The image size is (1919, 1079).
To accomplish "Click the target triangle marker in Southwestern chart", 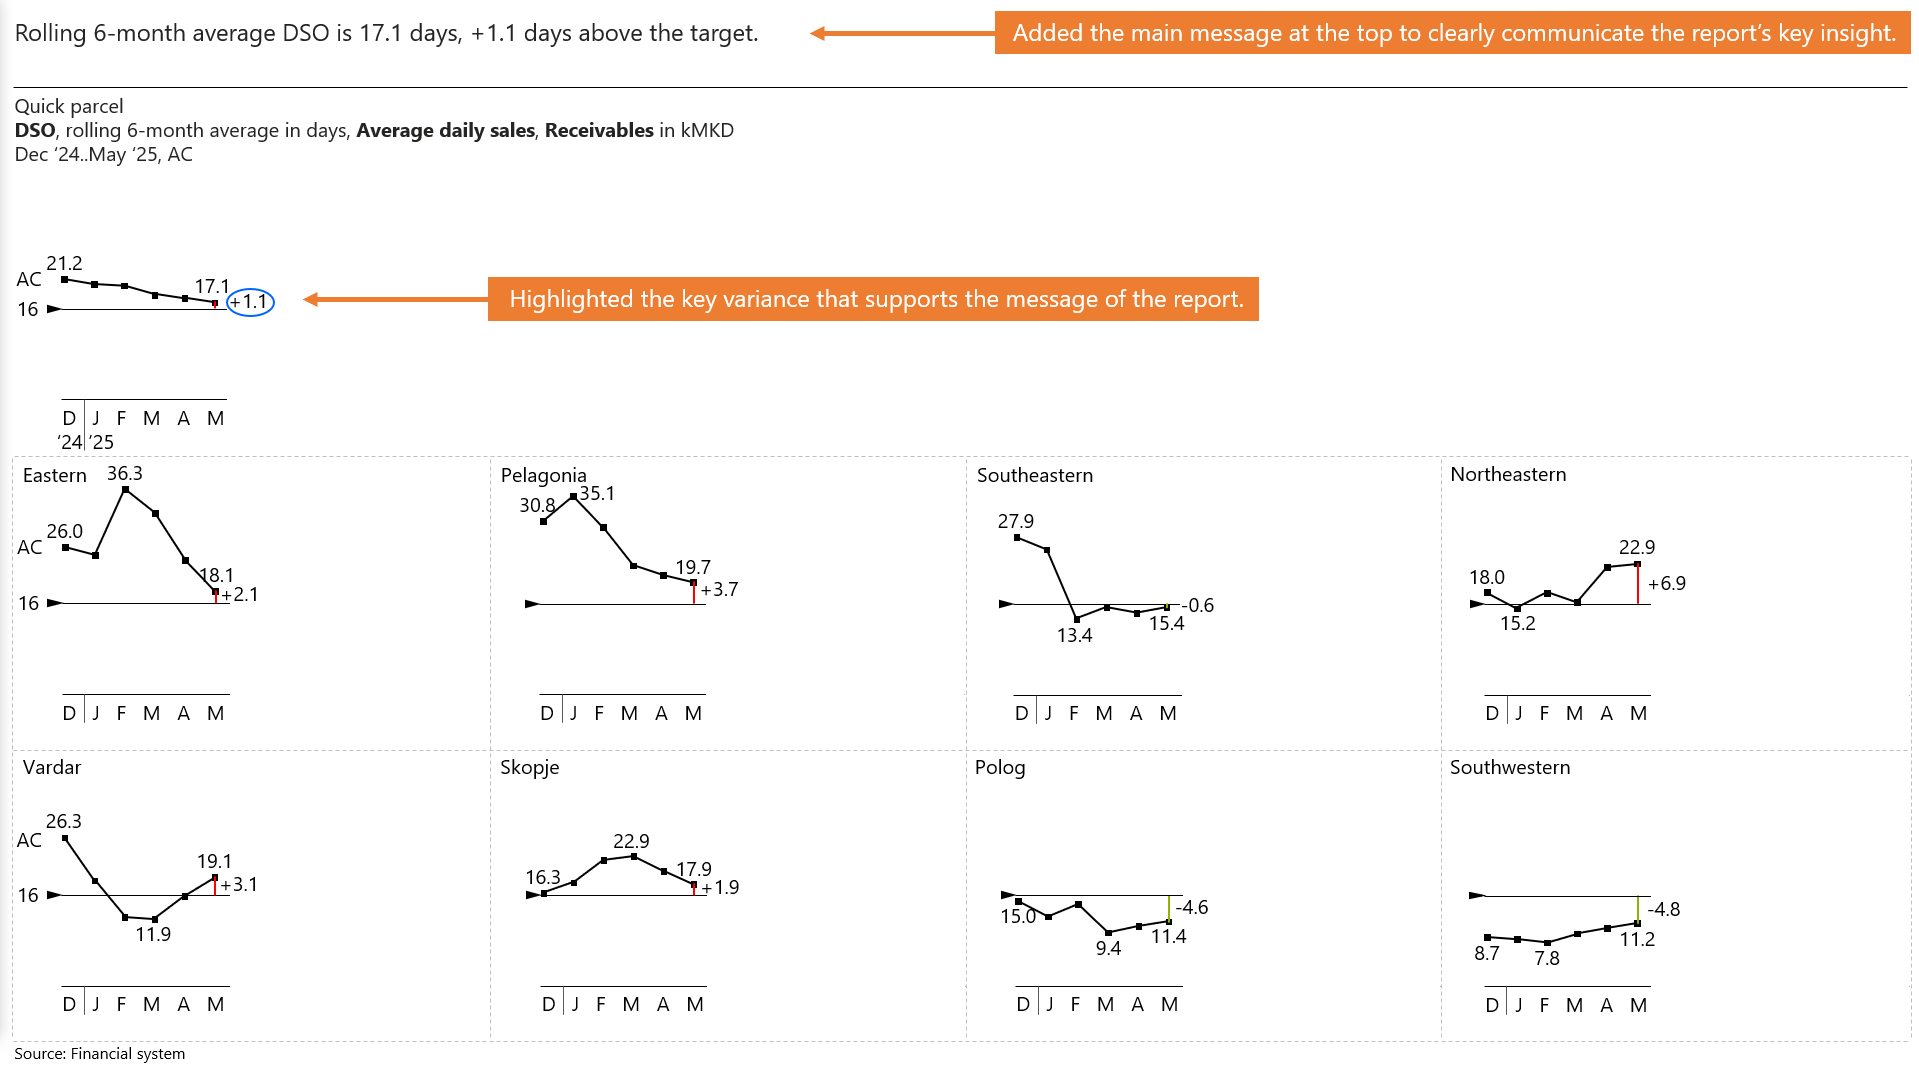I will click(1476, 896).
